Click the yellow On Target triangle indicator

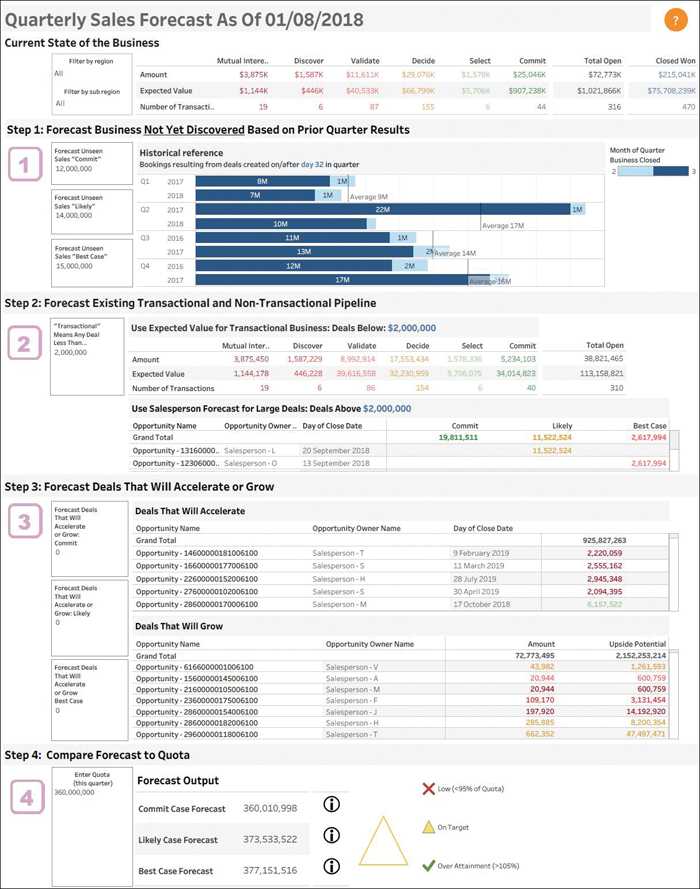click(x=384, y=841)
